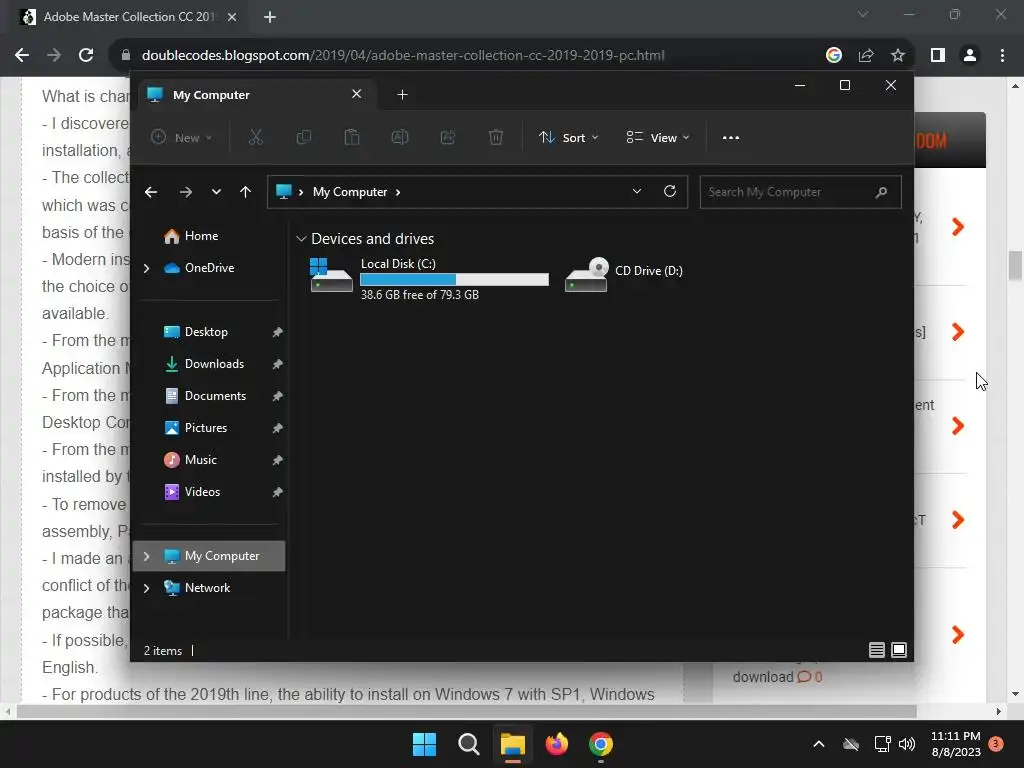Click the Share icon in Explorer toolbar
Image resolution: width=1024 pixels, height=768 pixels.
tap(448, 137)
